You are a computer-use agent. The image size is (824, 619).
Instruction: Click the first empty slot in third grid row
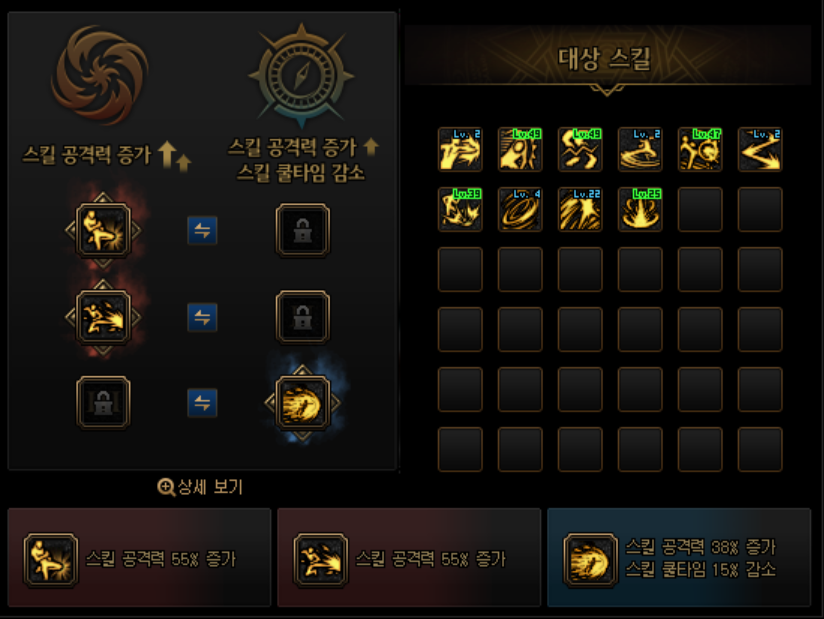tap(460, 269)
